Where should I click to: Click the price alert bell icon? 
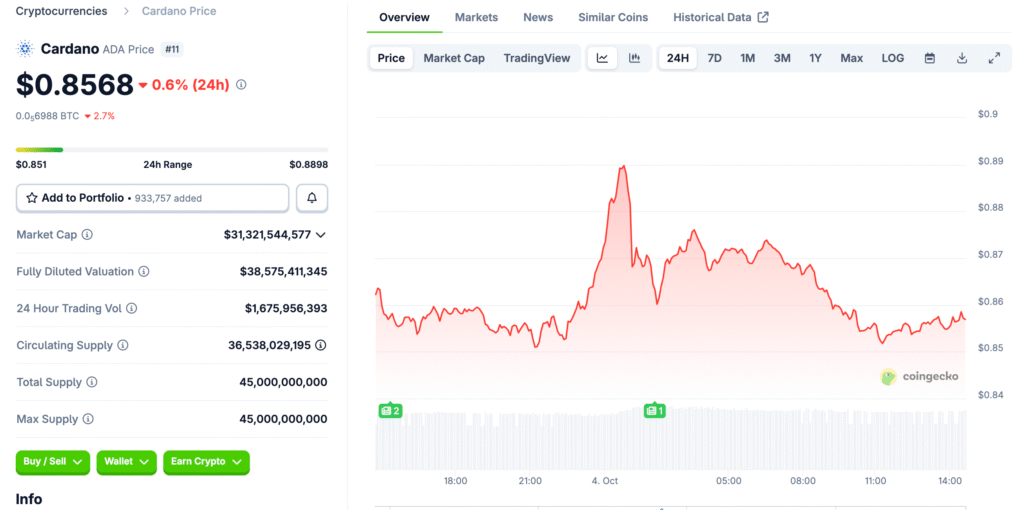[312, 198]
